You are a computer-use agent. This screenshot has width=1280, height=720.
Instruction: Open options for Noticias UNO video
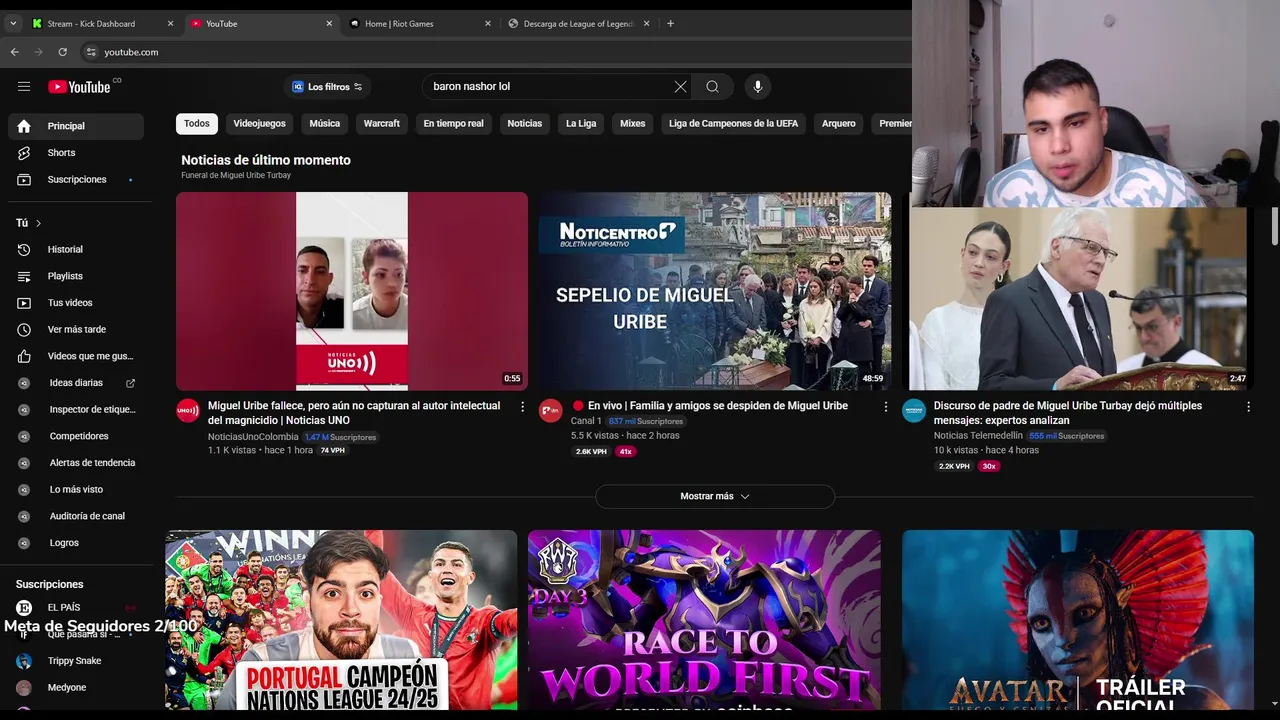click(522, 407)
